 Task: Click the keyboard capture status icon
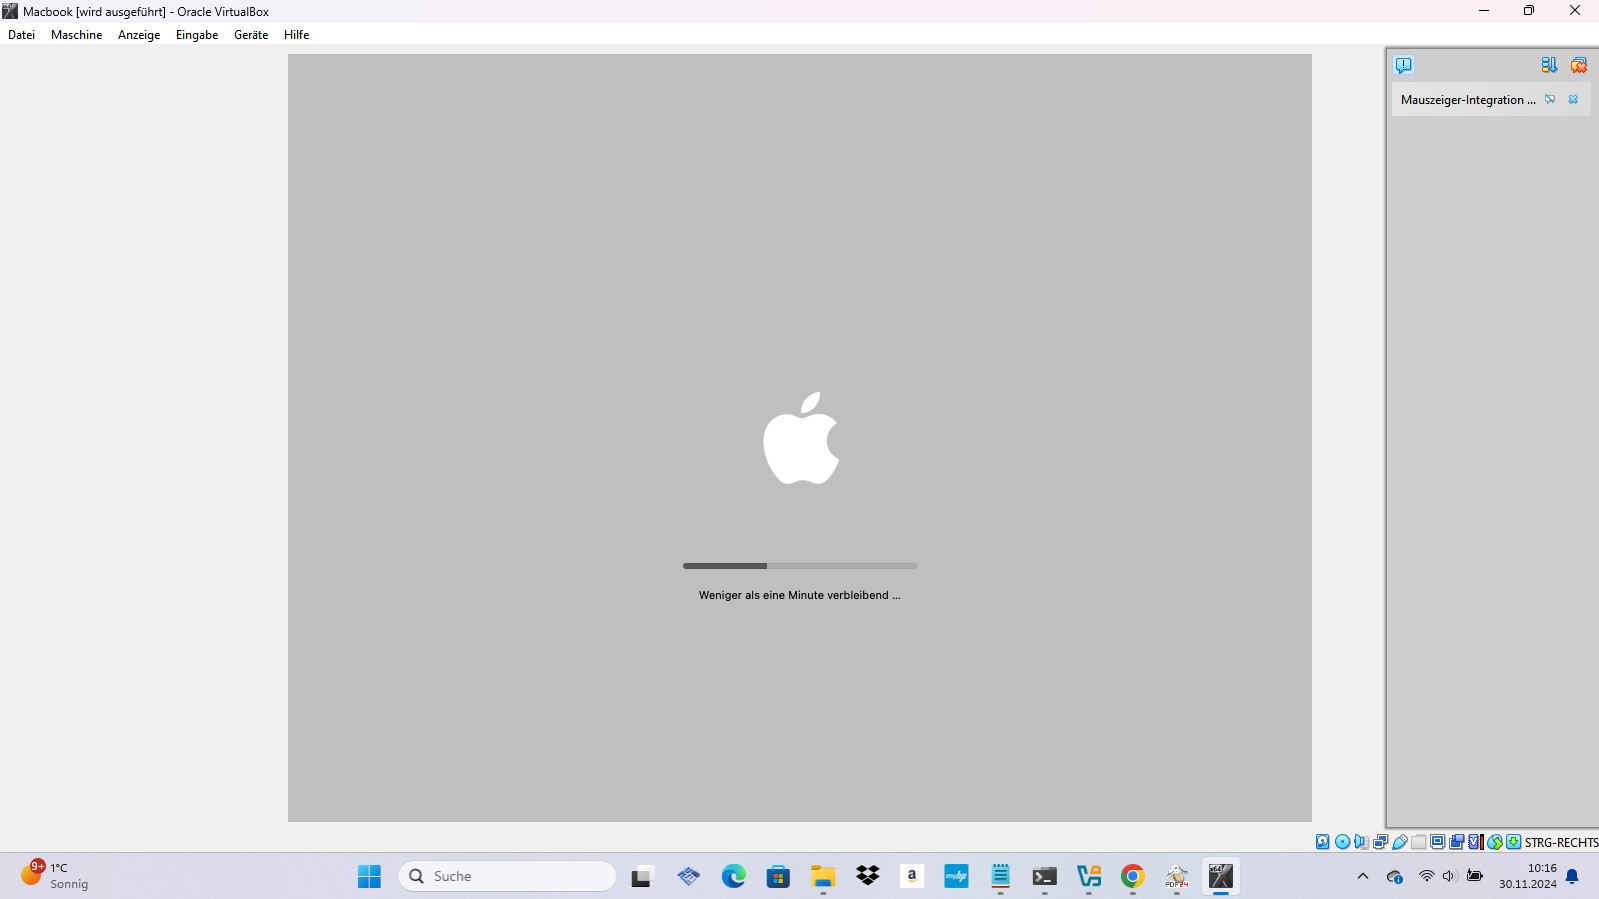pos(1514,842)
